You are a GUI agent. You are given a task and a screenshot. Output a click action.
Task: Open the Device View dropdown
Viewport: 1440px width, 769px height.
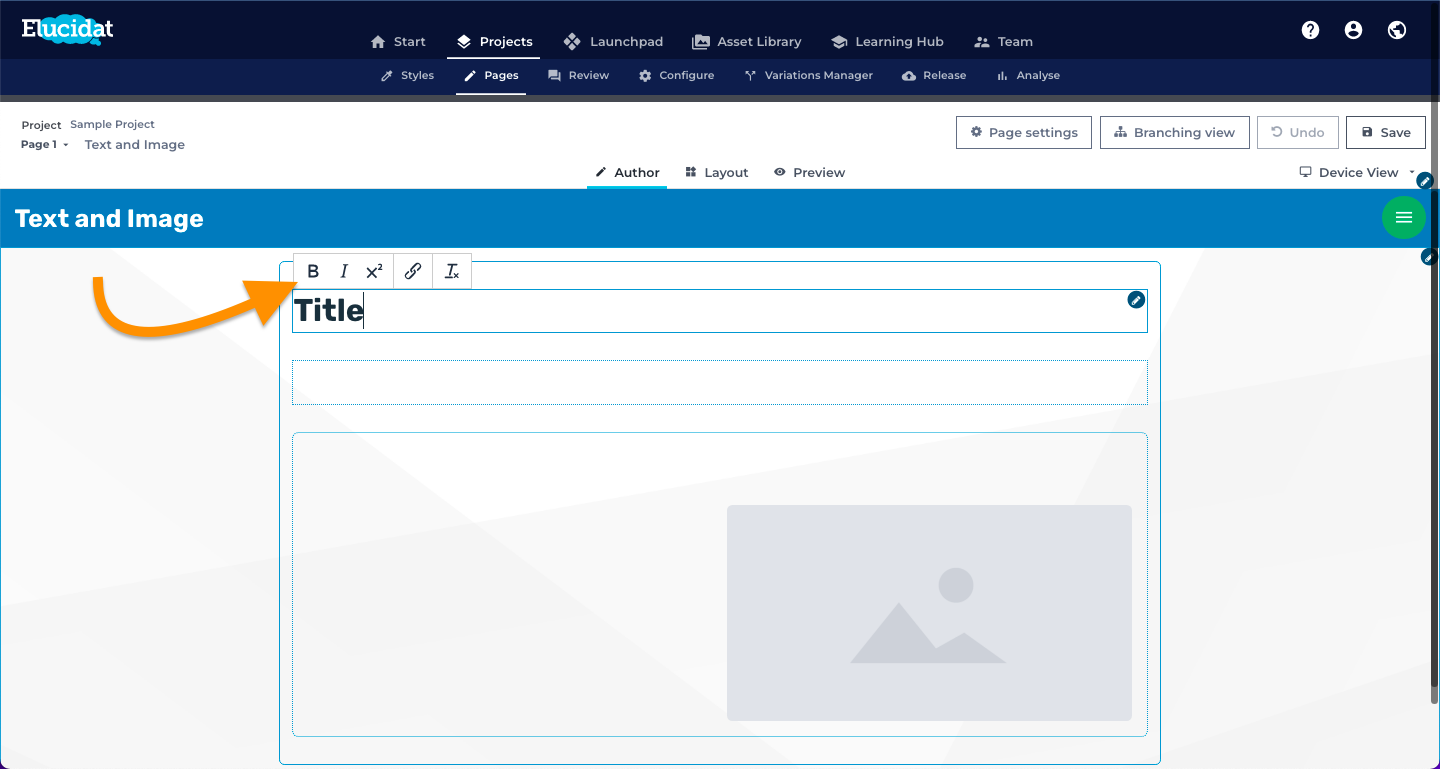[1358, 172]
